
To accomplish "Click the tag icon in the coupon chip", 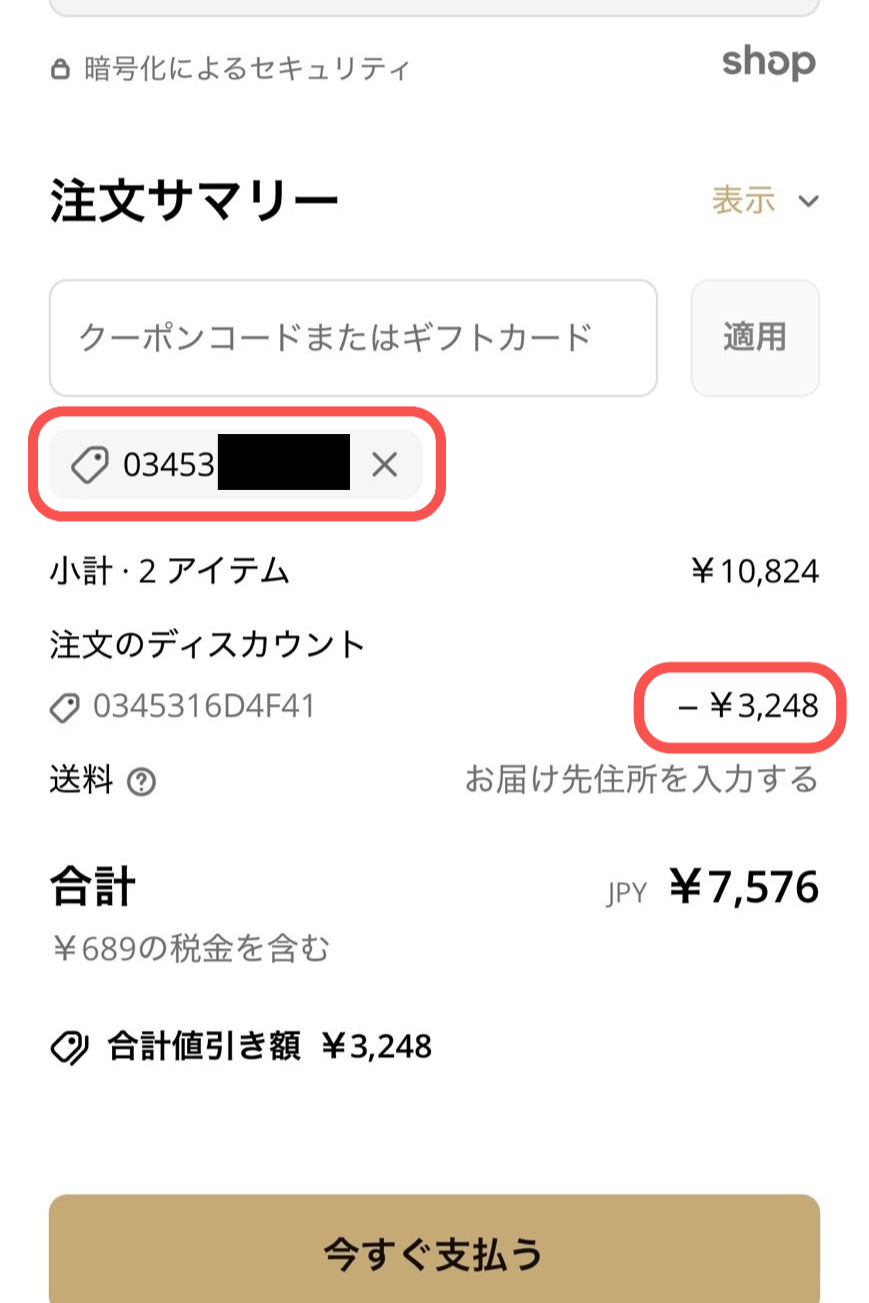I will click(x=90, y=465).
